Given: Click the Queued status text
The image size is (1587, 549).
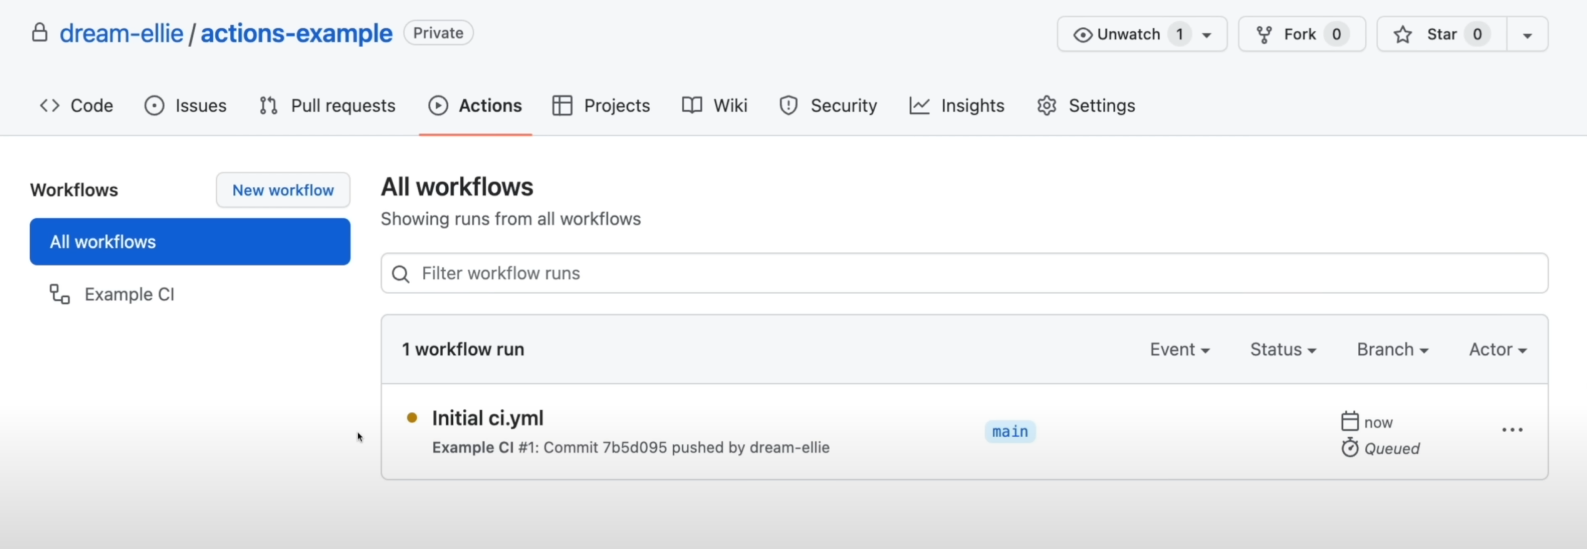Looking at the screenshot, I should pos(1392,449).
